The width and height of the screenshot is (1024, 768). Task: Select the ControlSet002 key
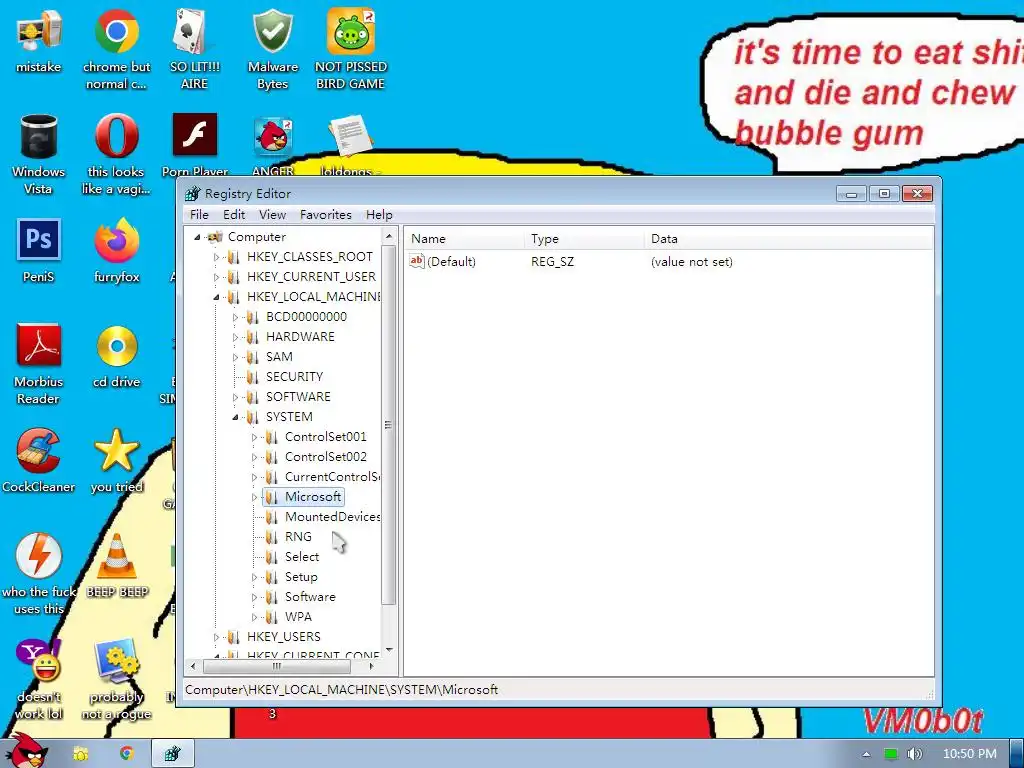325,456
